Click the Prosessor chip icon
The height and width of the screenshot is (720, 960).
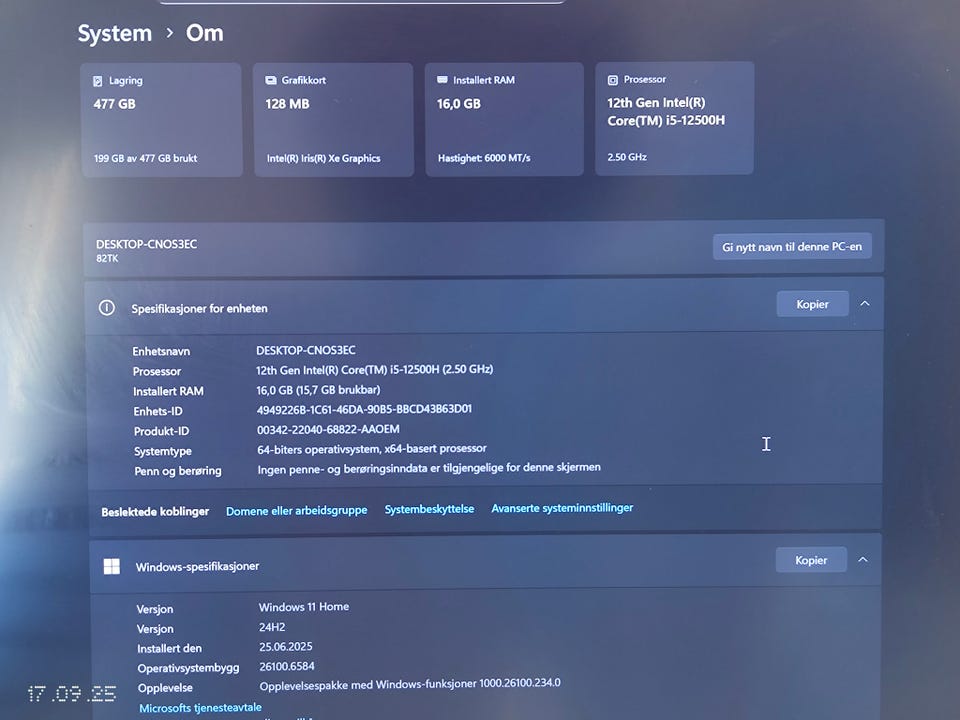(x=612, y=79)
